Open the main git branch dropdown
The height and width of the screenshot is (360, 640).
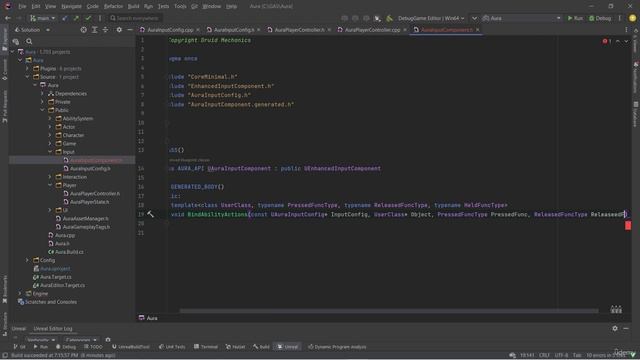pos(42,18)
